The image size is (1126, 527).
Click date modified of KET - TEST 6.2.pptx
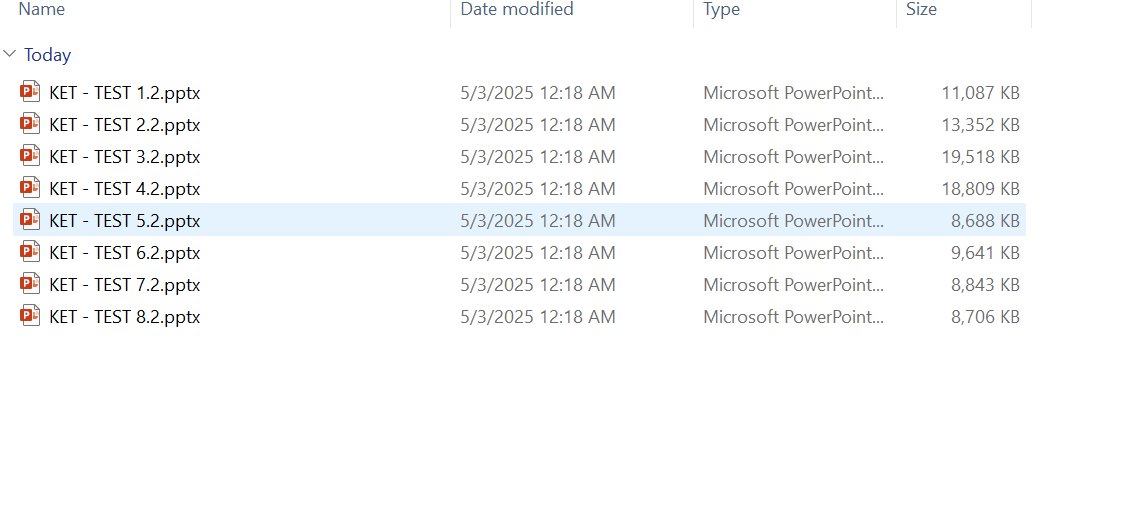click(537, 253)
